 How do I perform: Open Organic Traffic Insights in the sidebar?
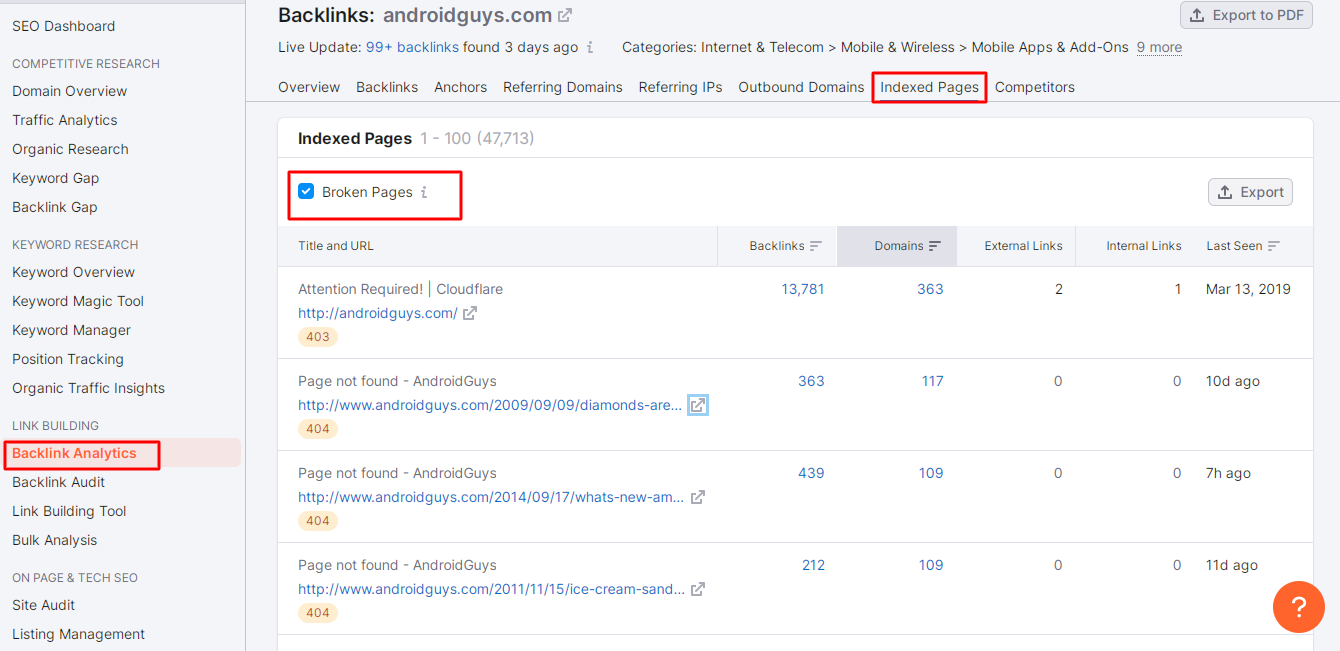[x=88, y=388]
